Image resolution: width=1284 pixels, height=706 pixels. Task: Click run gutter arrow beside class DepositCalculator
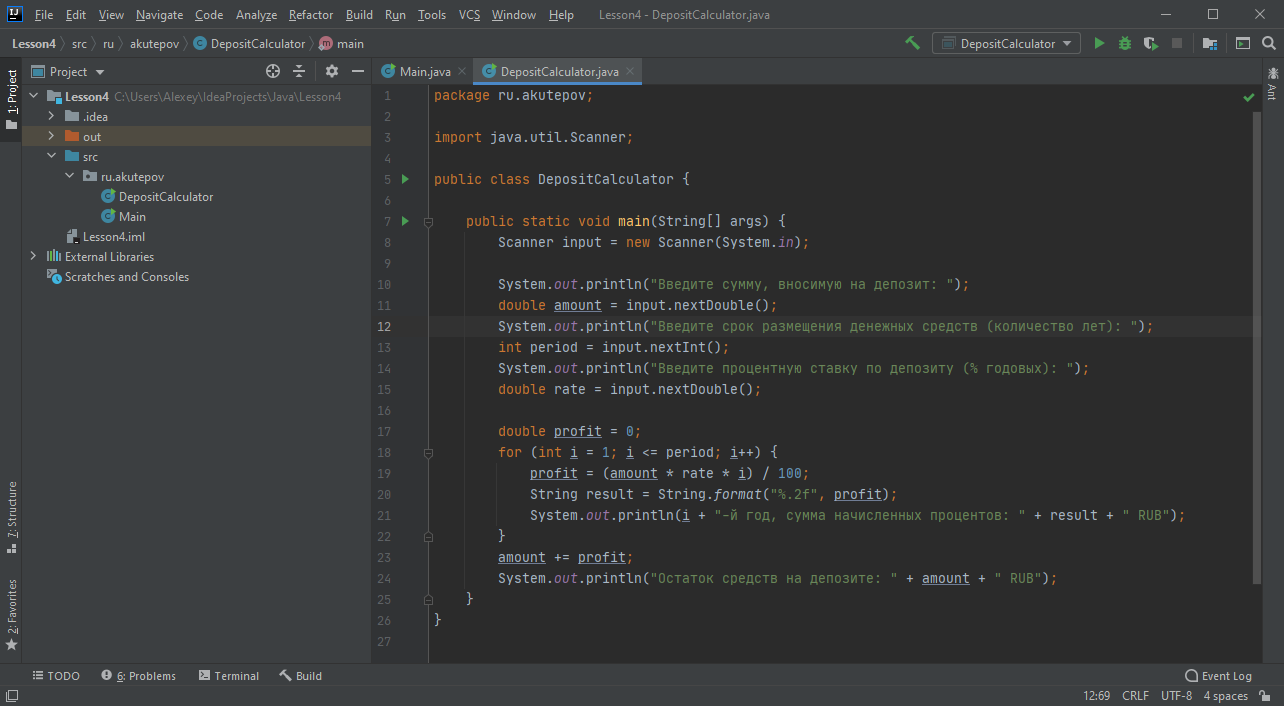[405, 179]
